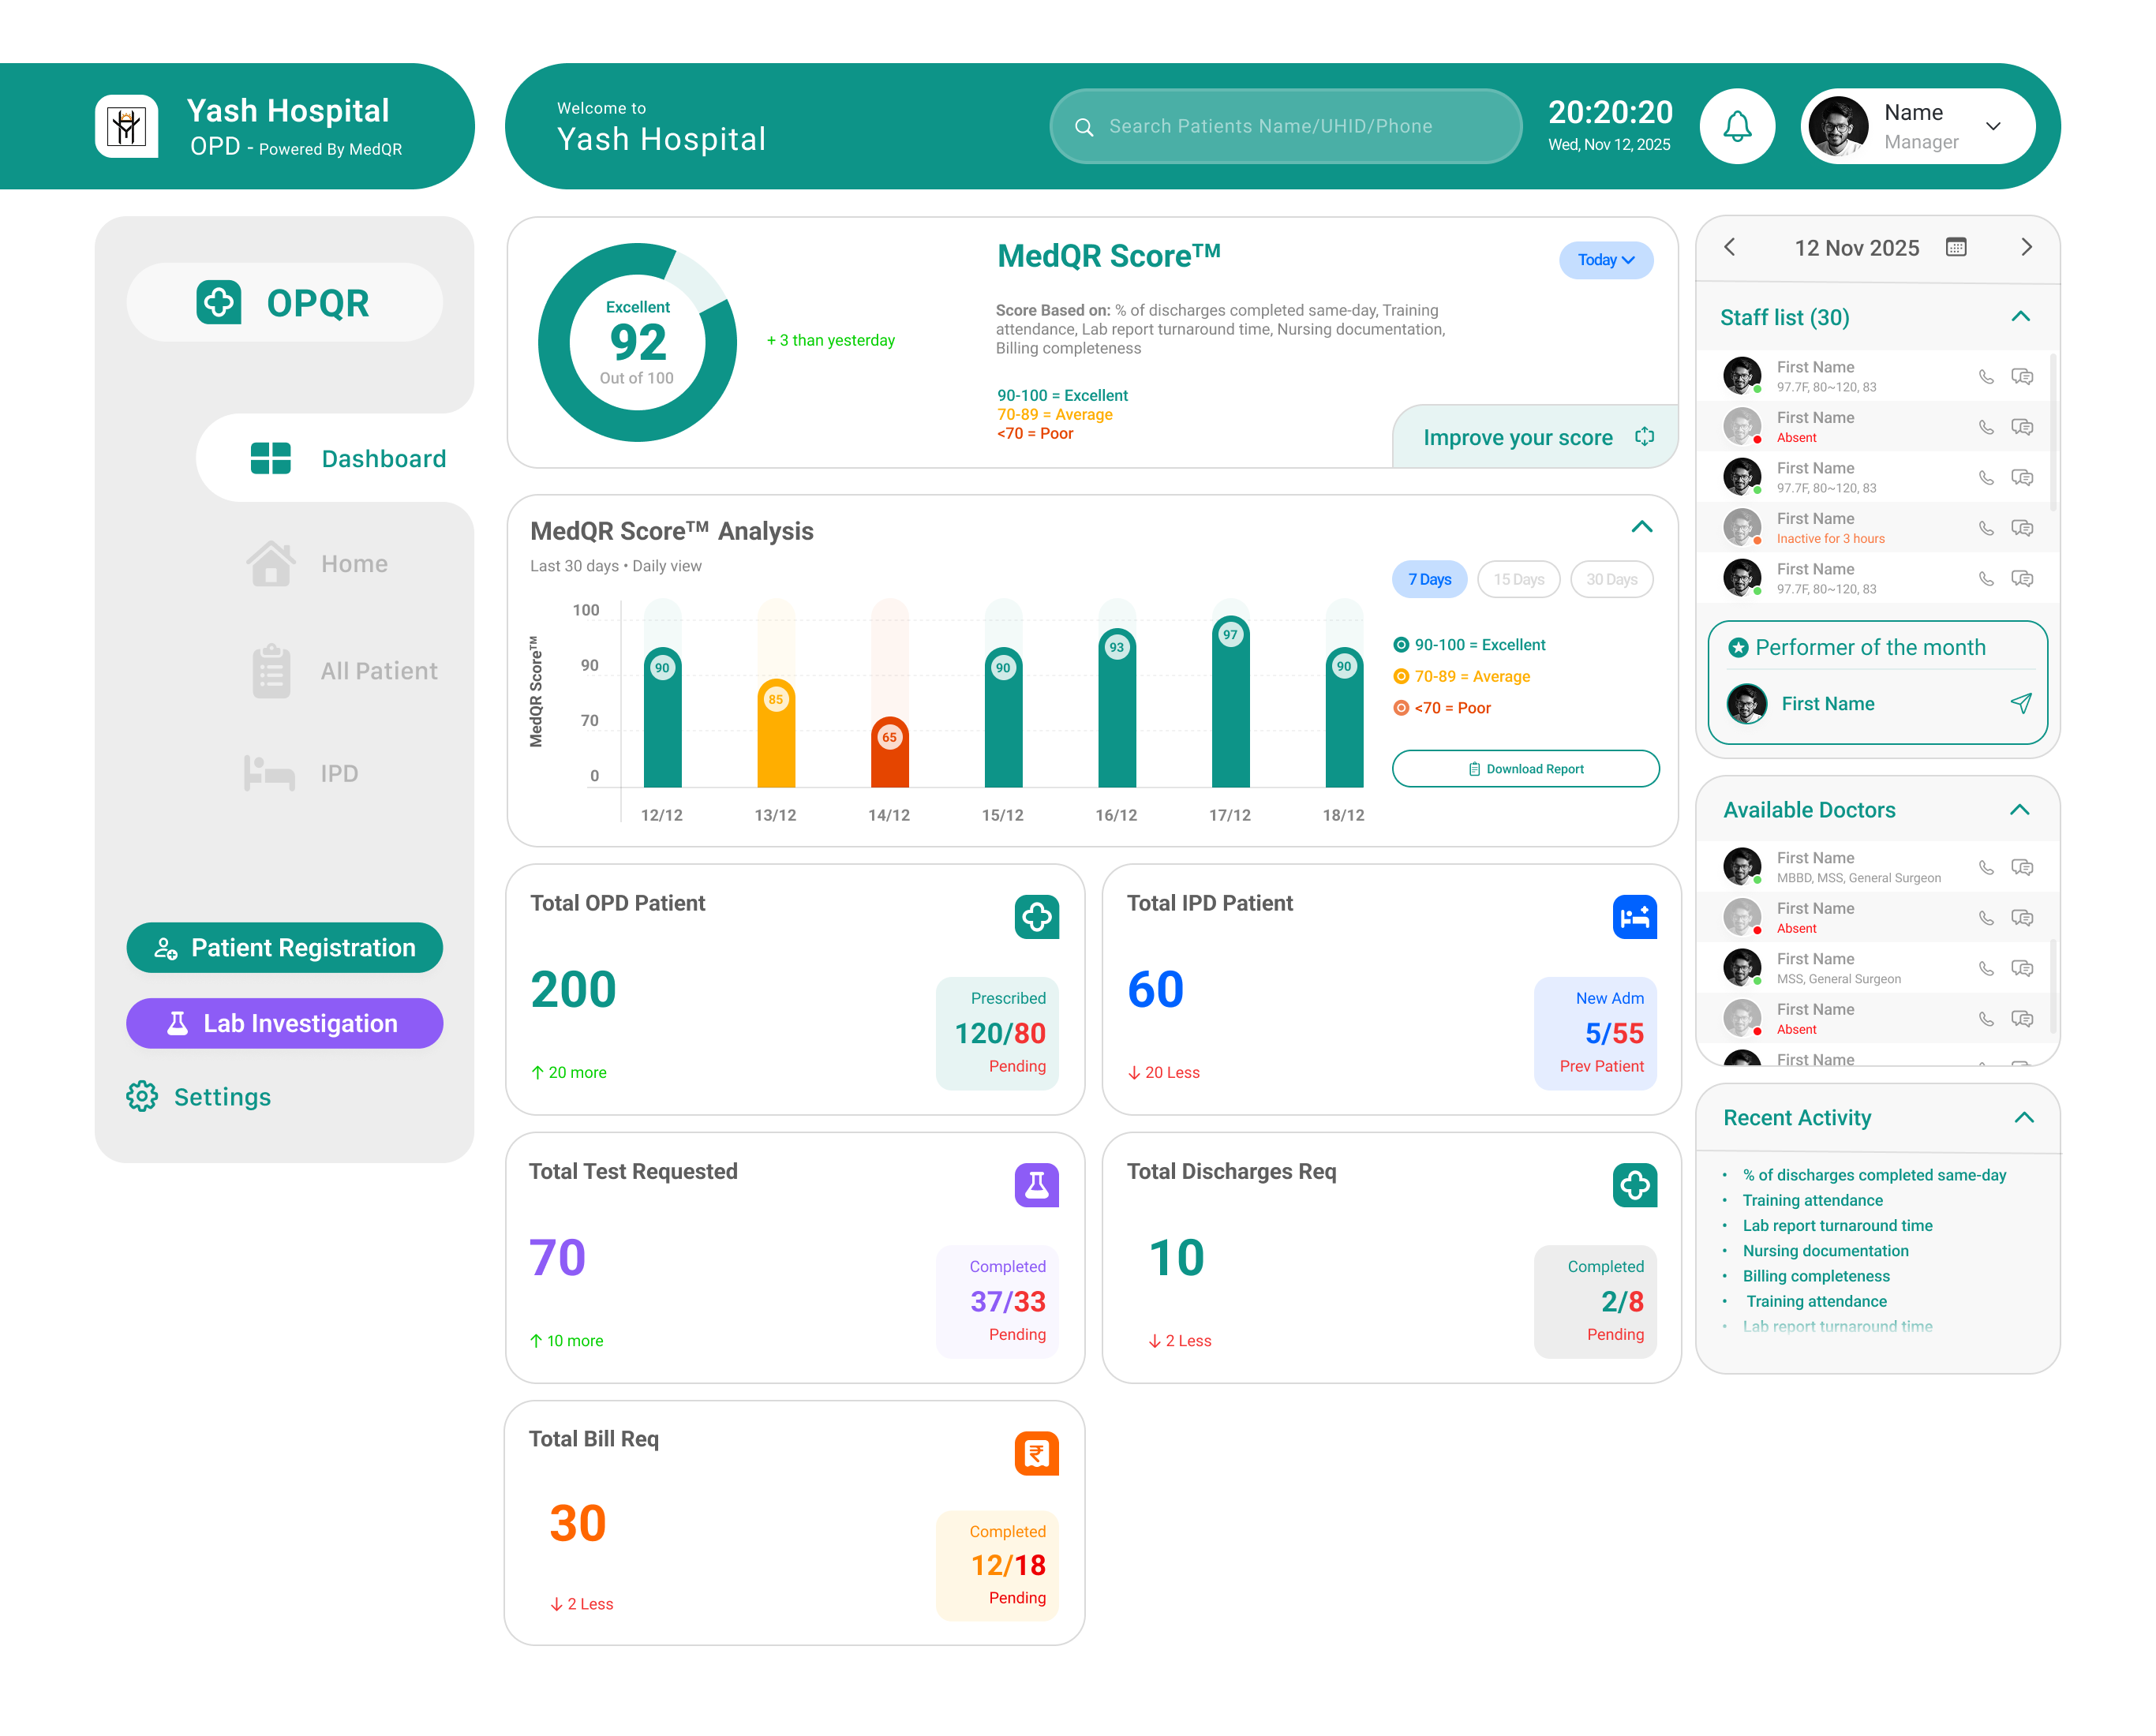
Task: Open the chat icon for first available doctor
Action: (x=2022, y=867)
